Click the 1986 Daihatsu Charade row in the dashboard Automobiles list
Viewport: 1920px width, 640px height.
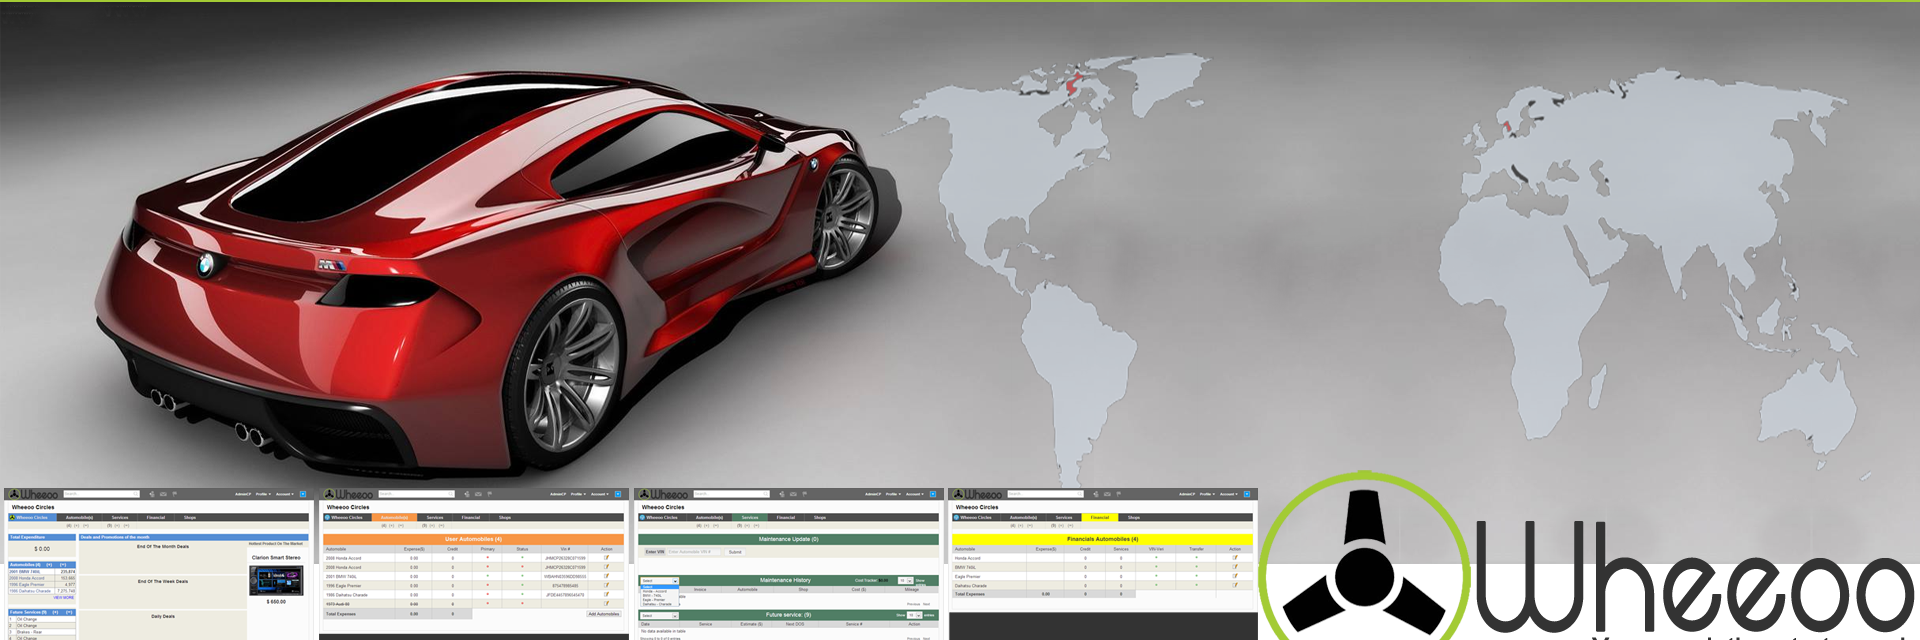(42, 591)
